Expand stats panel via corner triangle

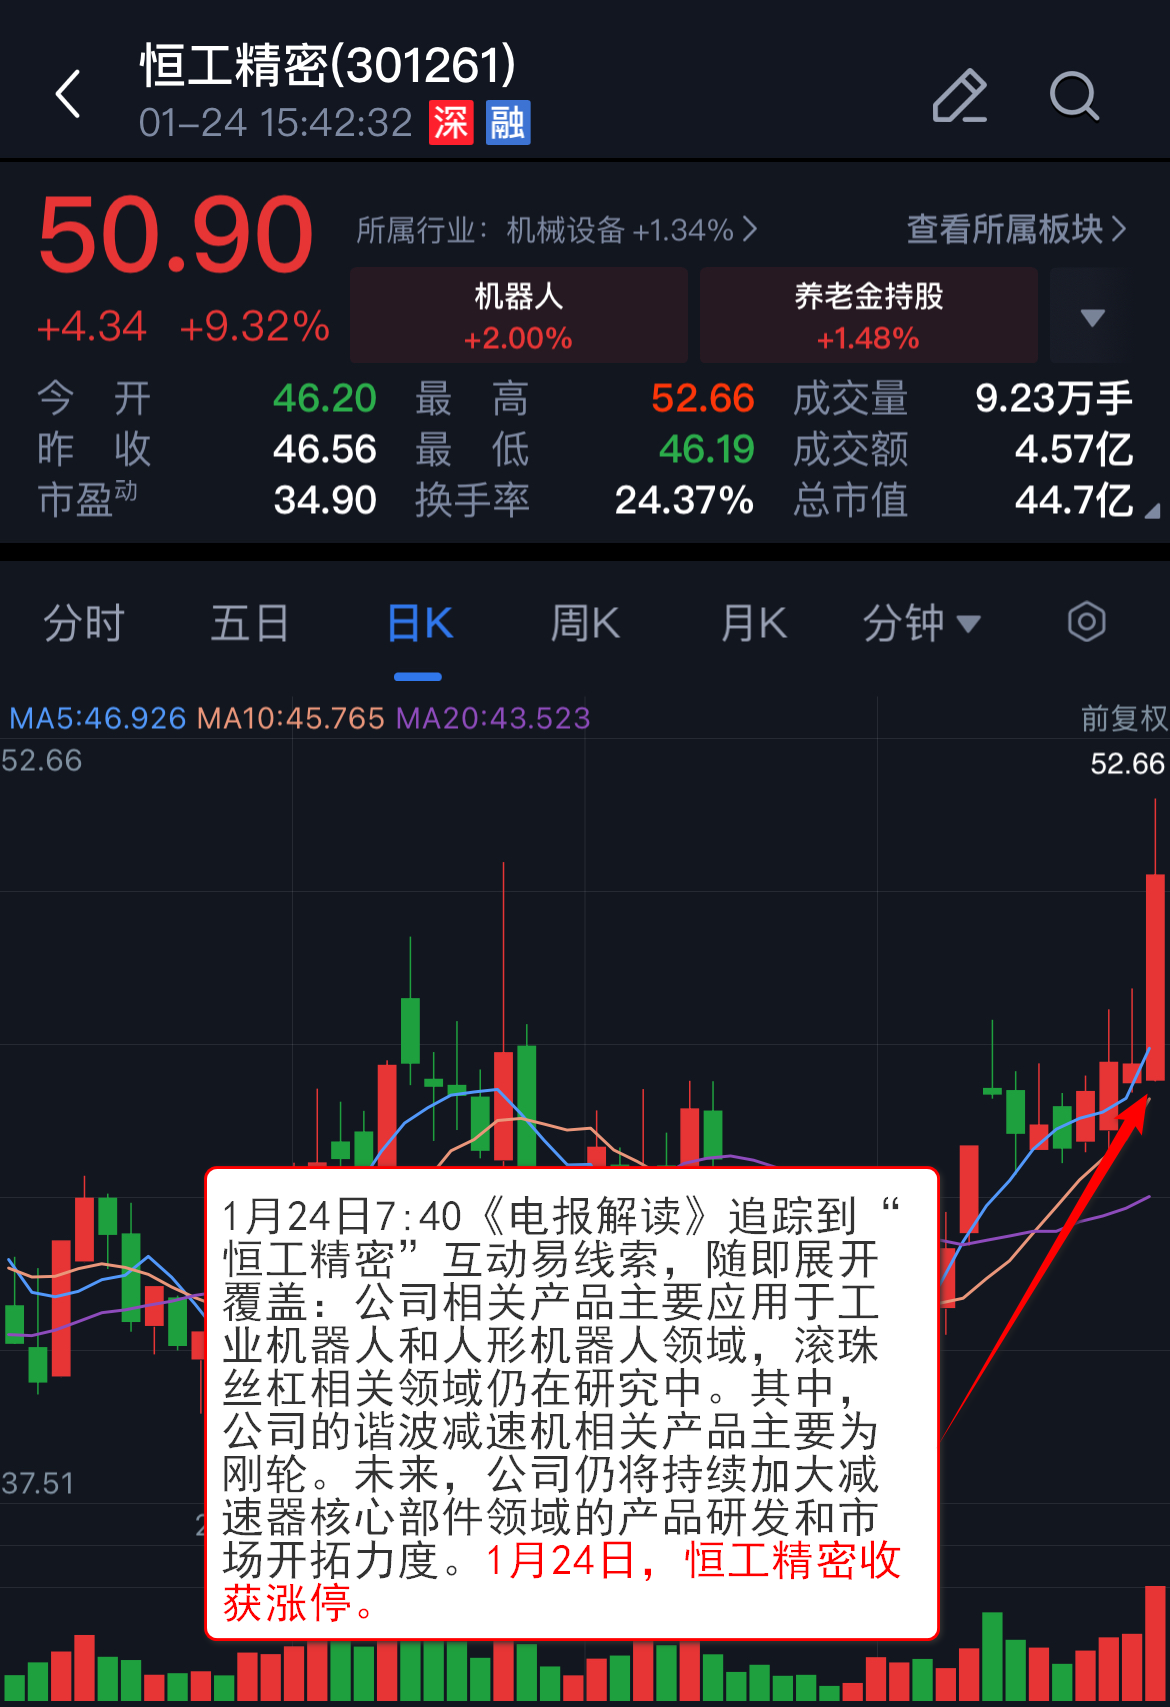(1151, 510)
